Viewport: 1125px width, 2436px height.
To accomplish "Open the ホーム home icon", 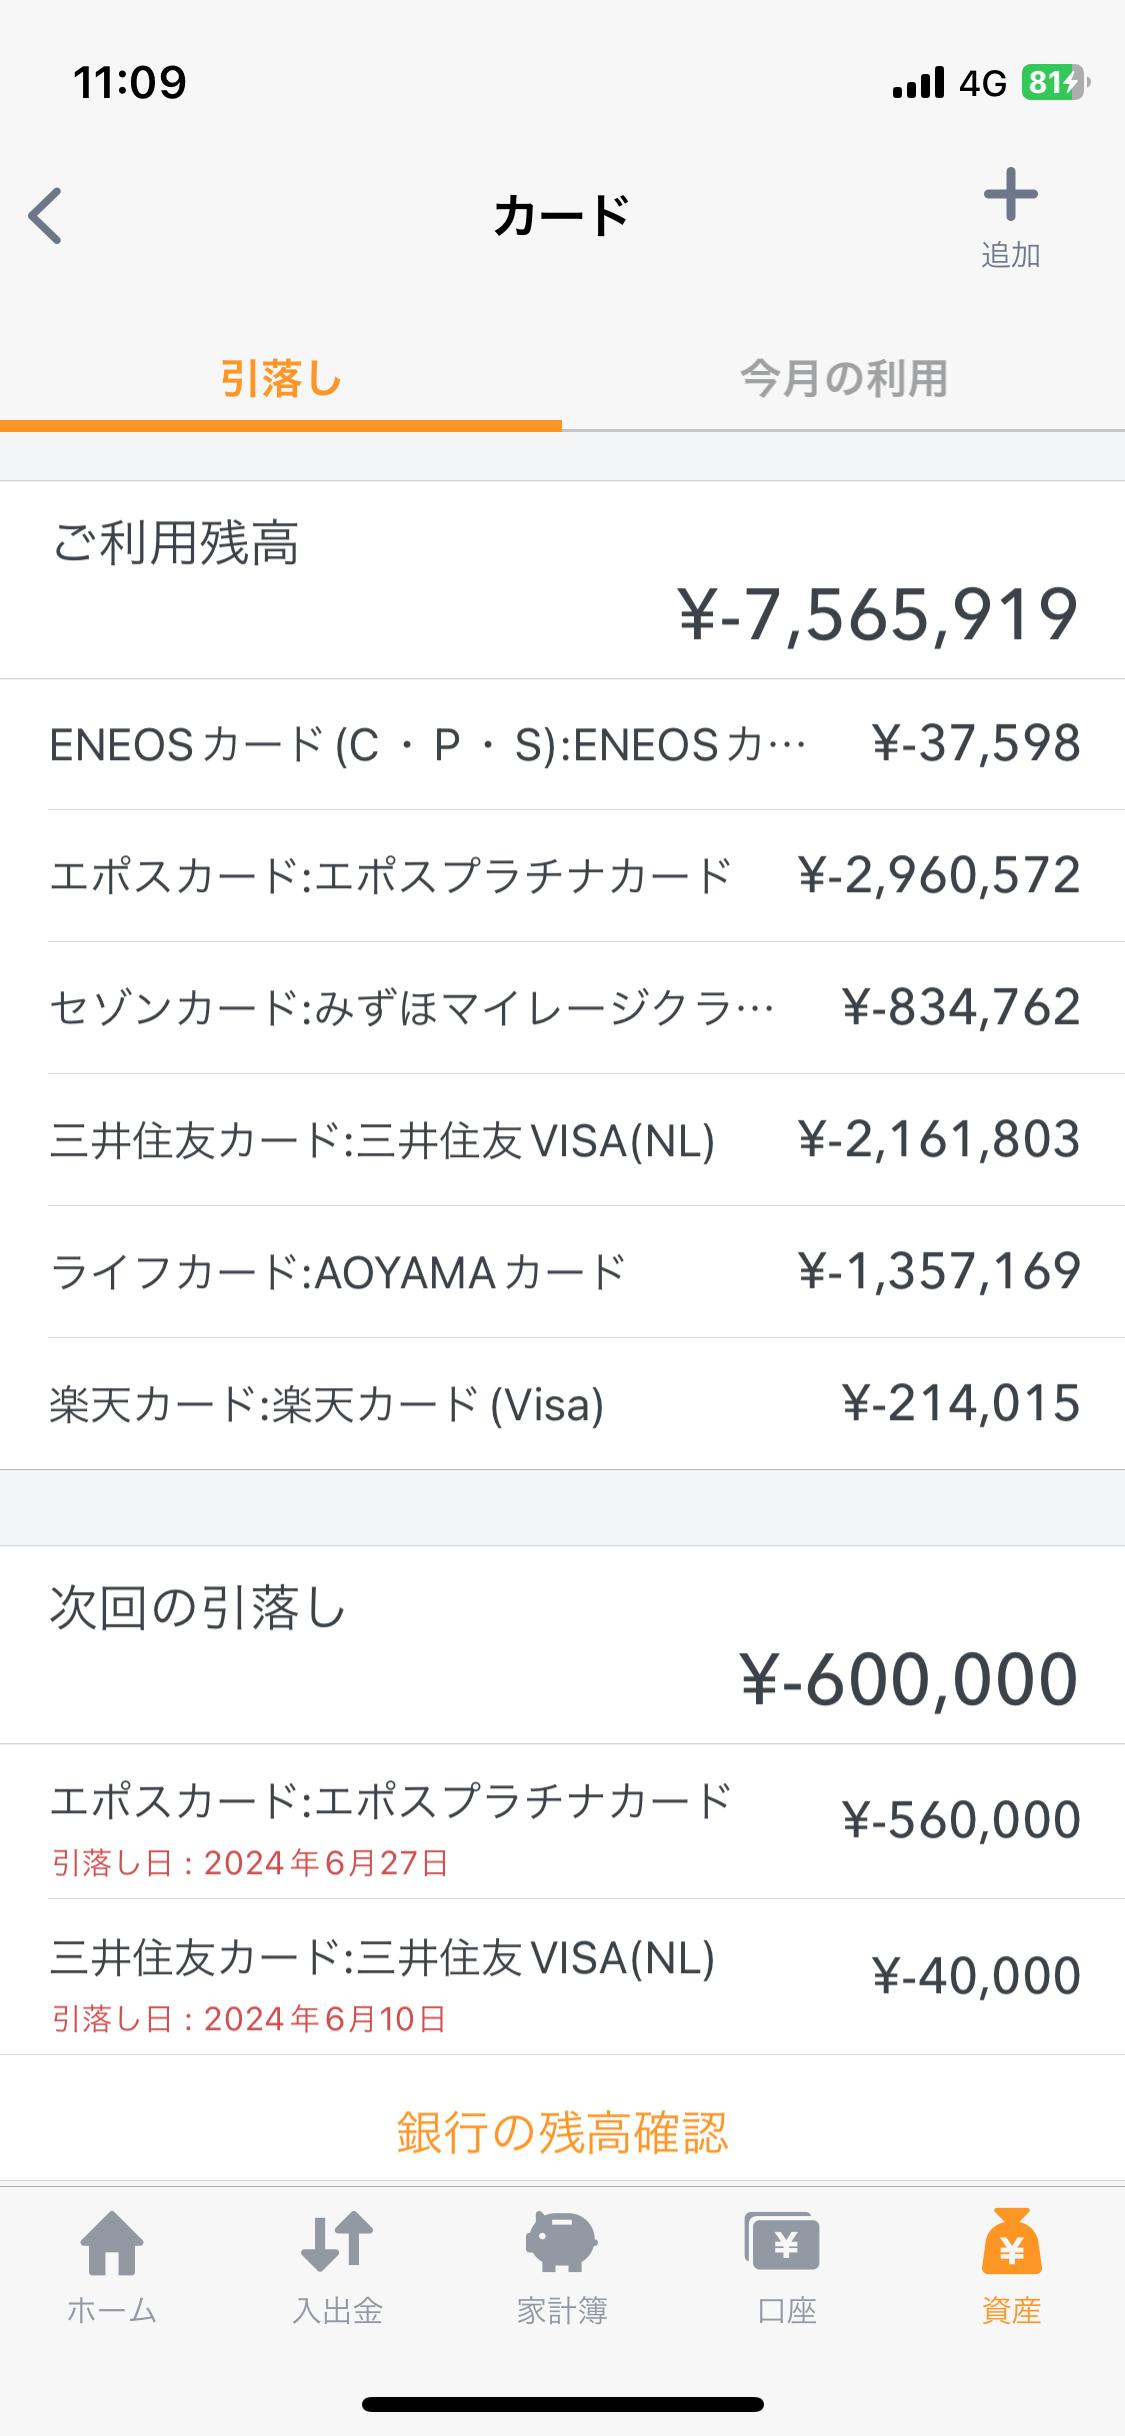I will pos(112,2266).
